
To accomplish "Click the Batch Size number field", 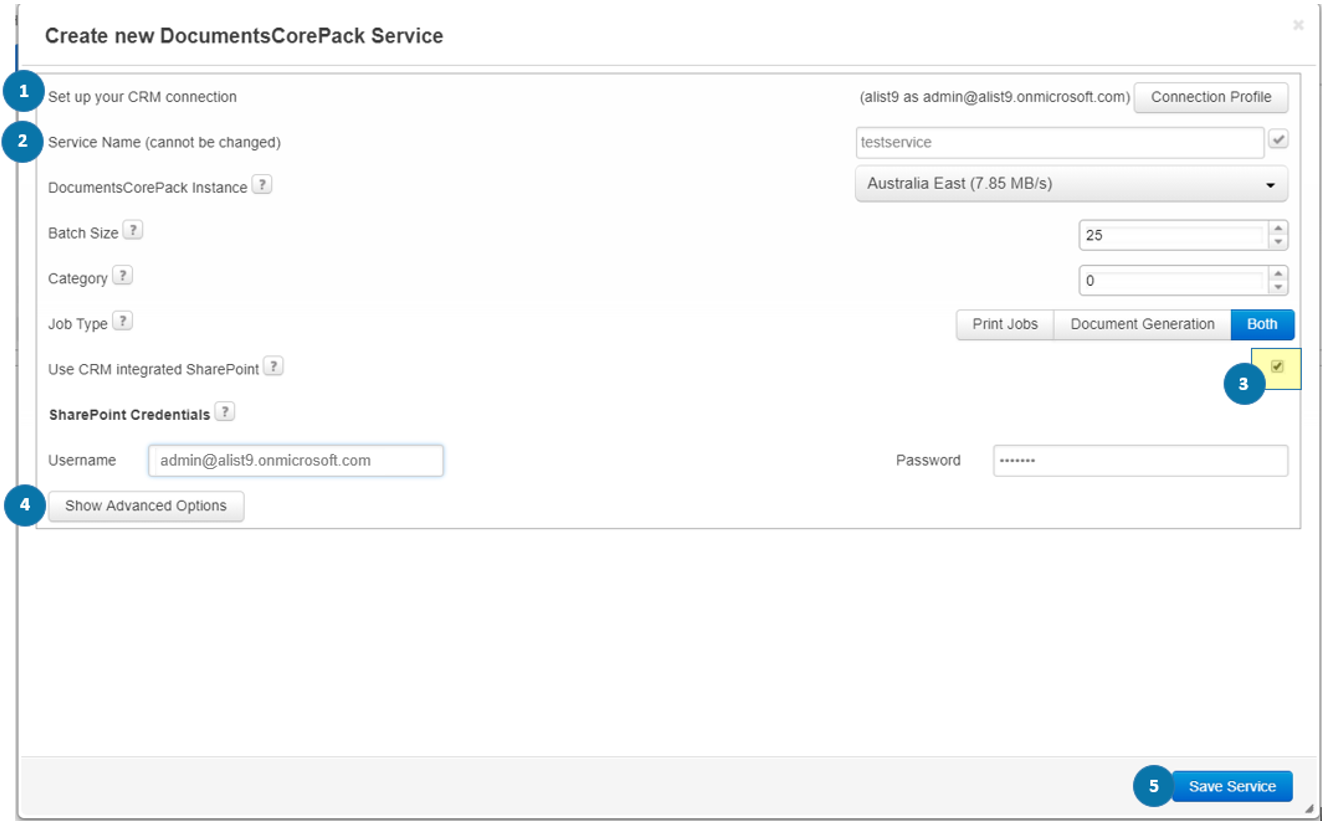I will click(1173, 235).
